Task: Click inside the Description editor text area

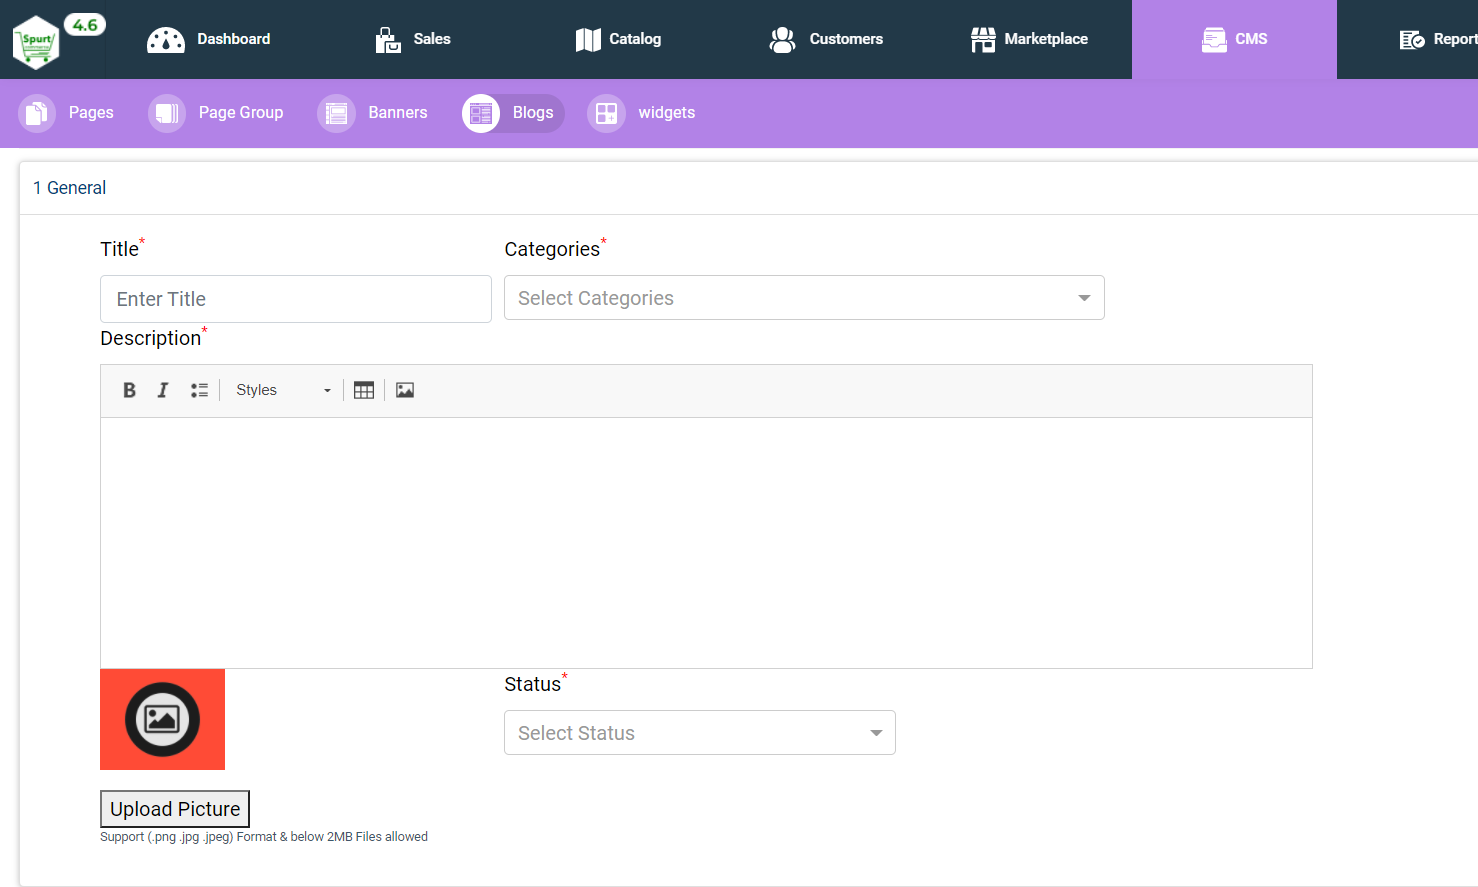Action: coord(706,543)
